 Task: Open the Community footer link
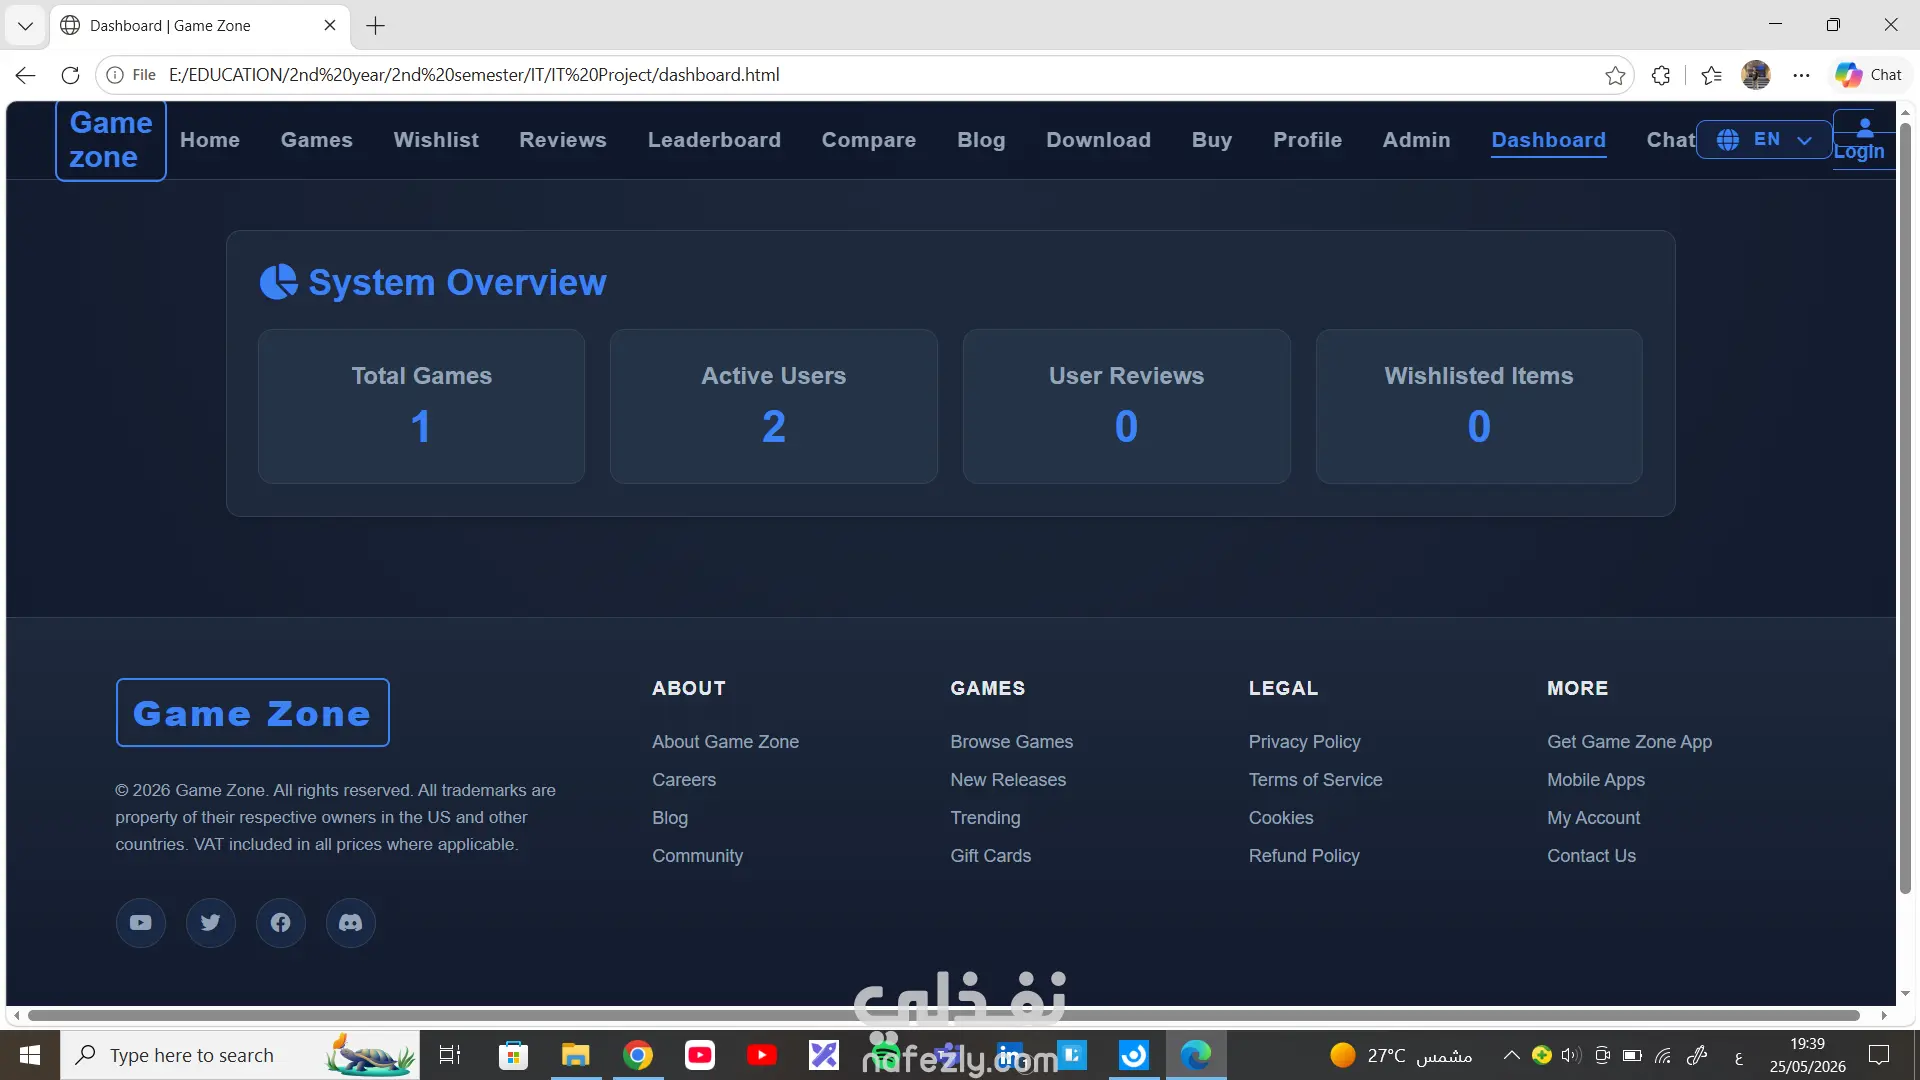697,856
